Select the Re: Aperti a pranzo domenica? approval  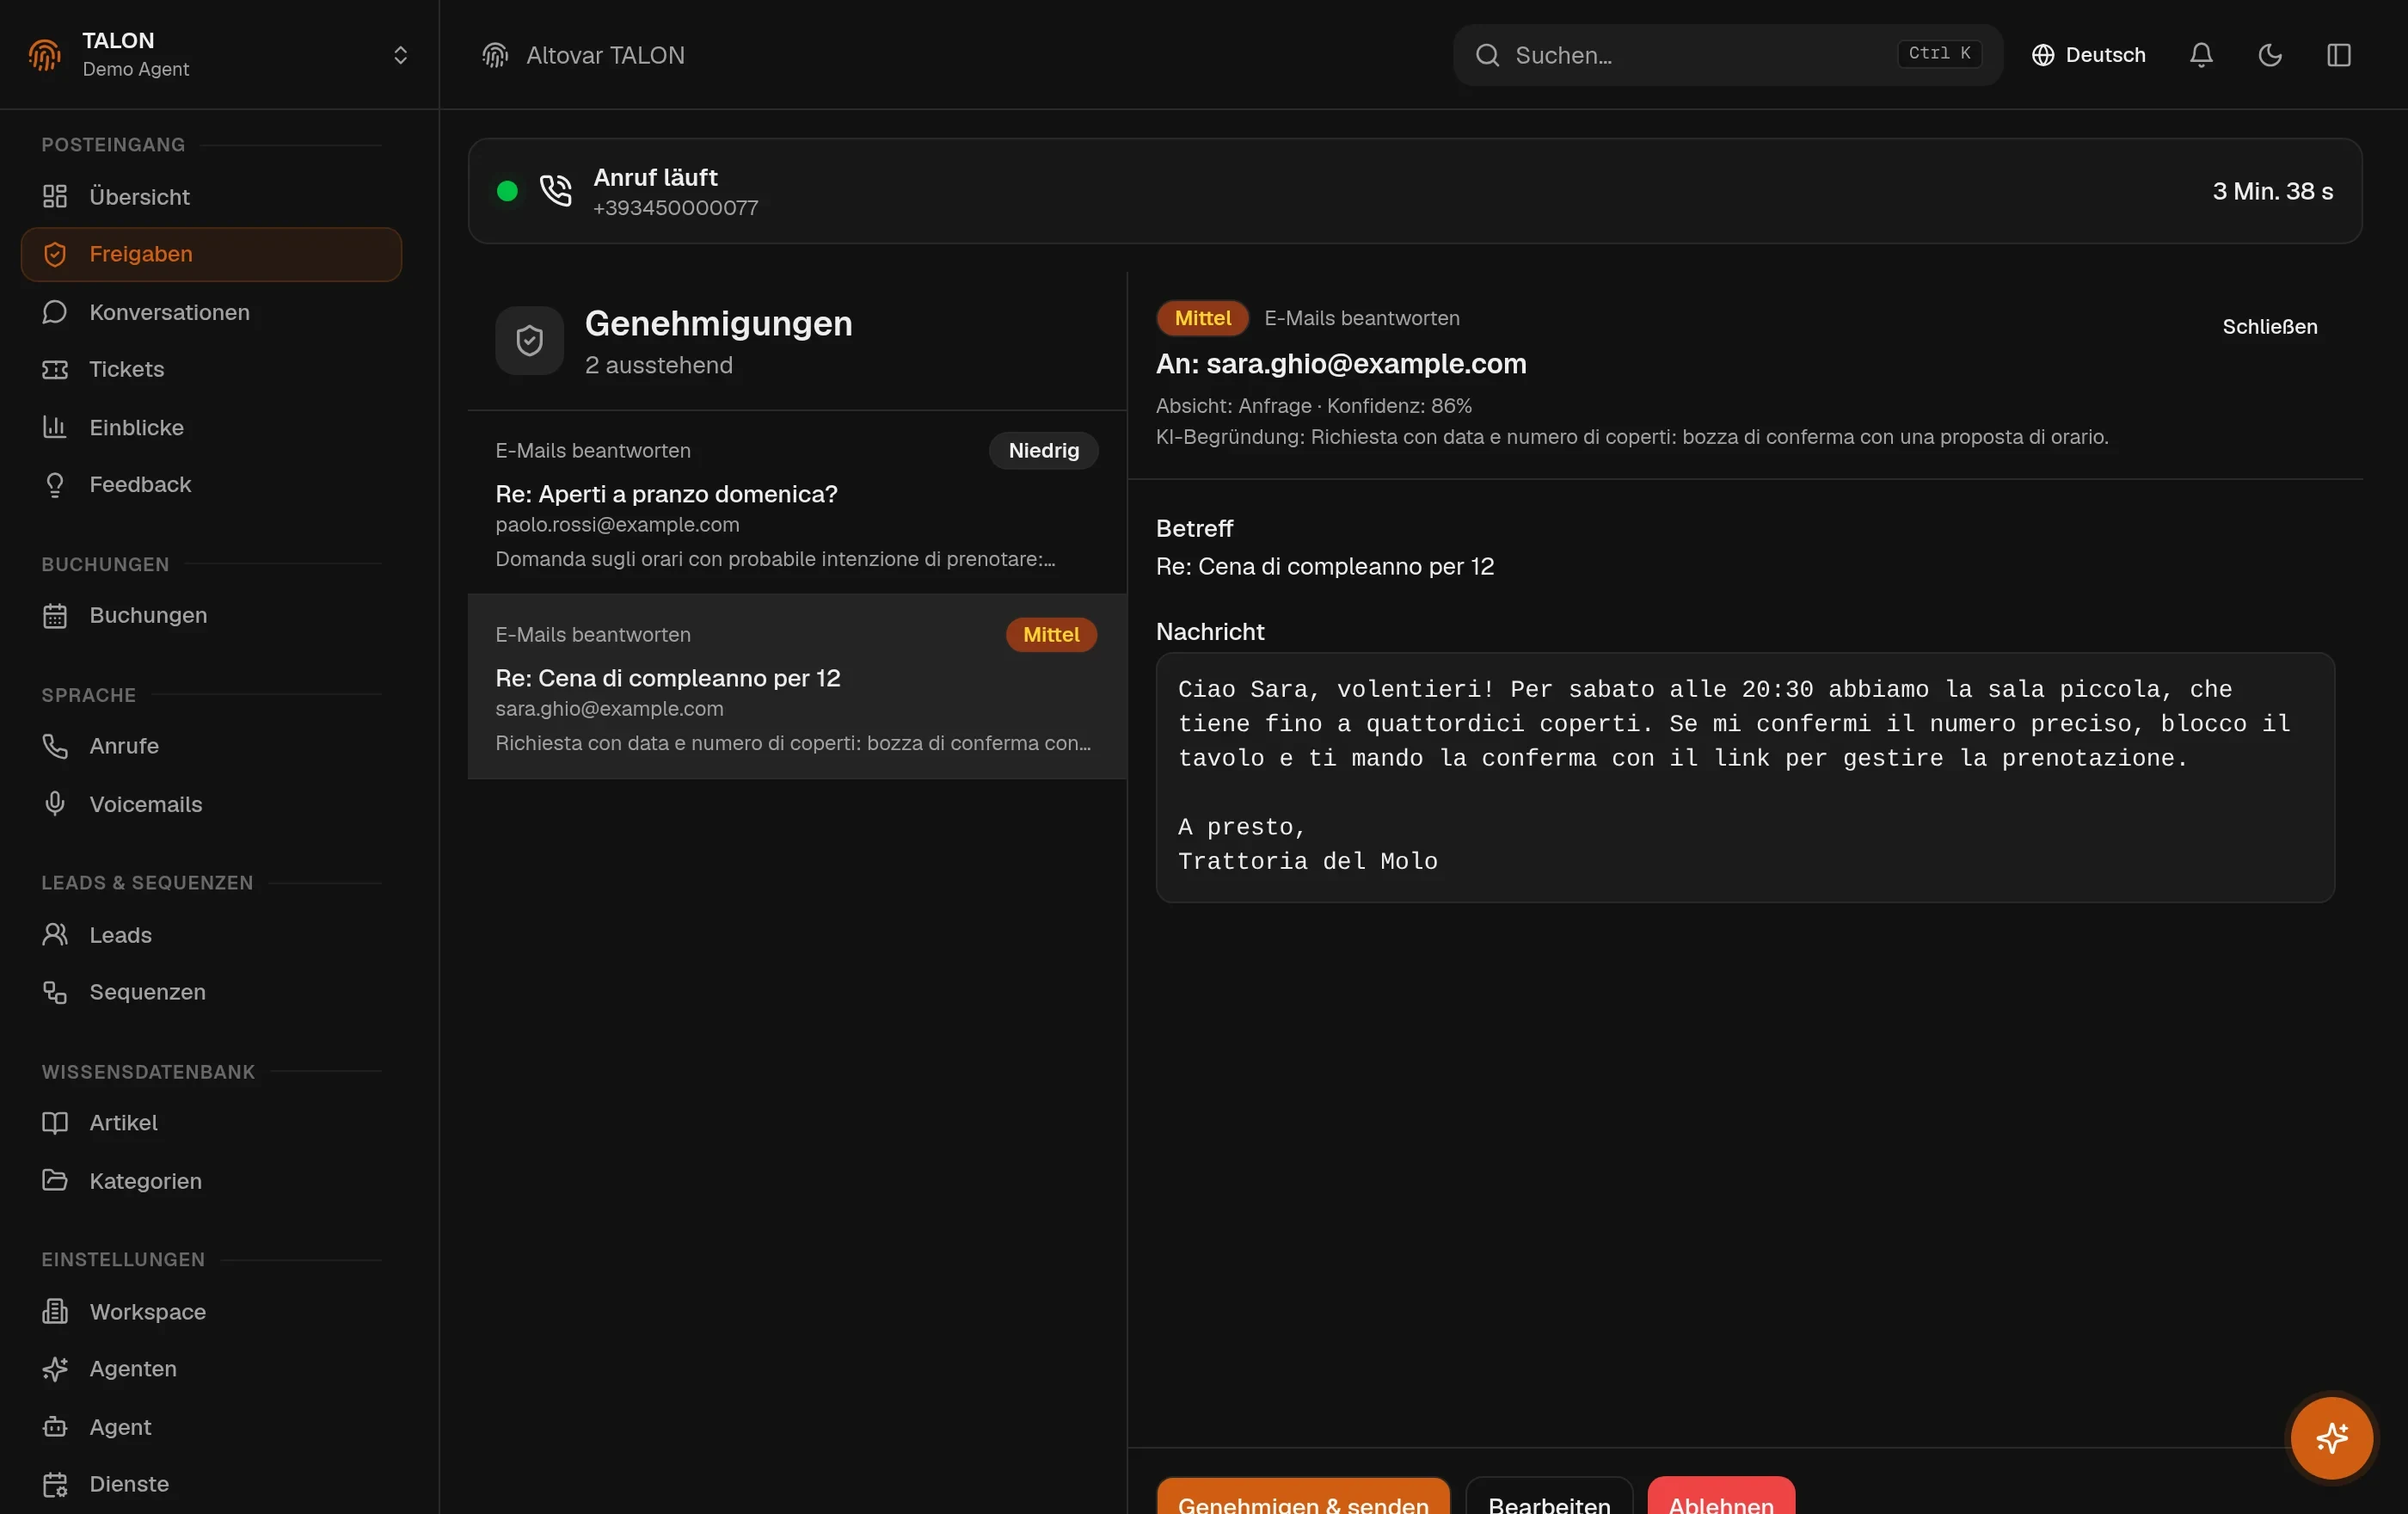797,502
